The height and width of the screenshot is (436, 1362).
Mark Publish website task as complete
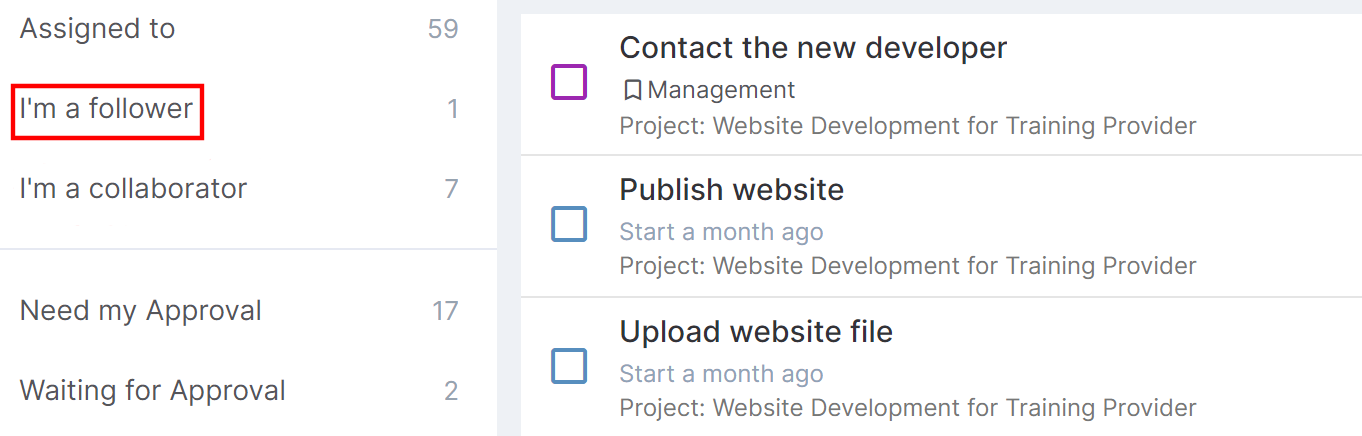click(x=569, y=224)
